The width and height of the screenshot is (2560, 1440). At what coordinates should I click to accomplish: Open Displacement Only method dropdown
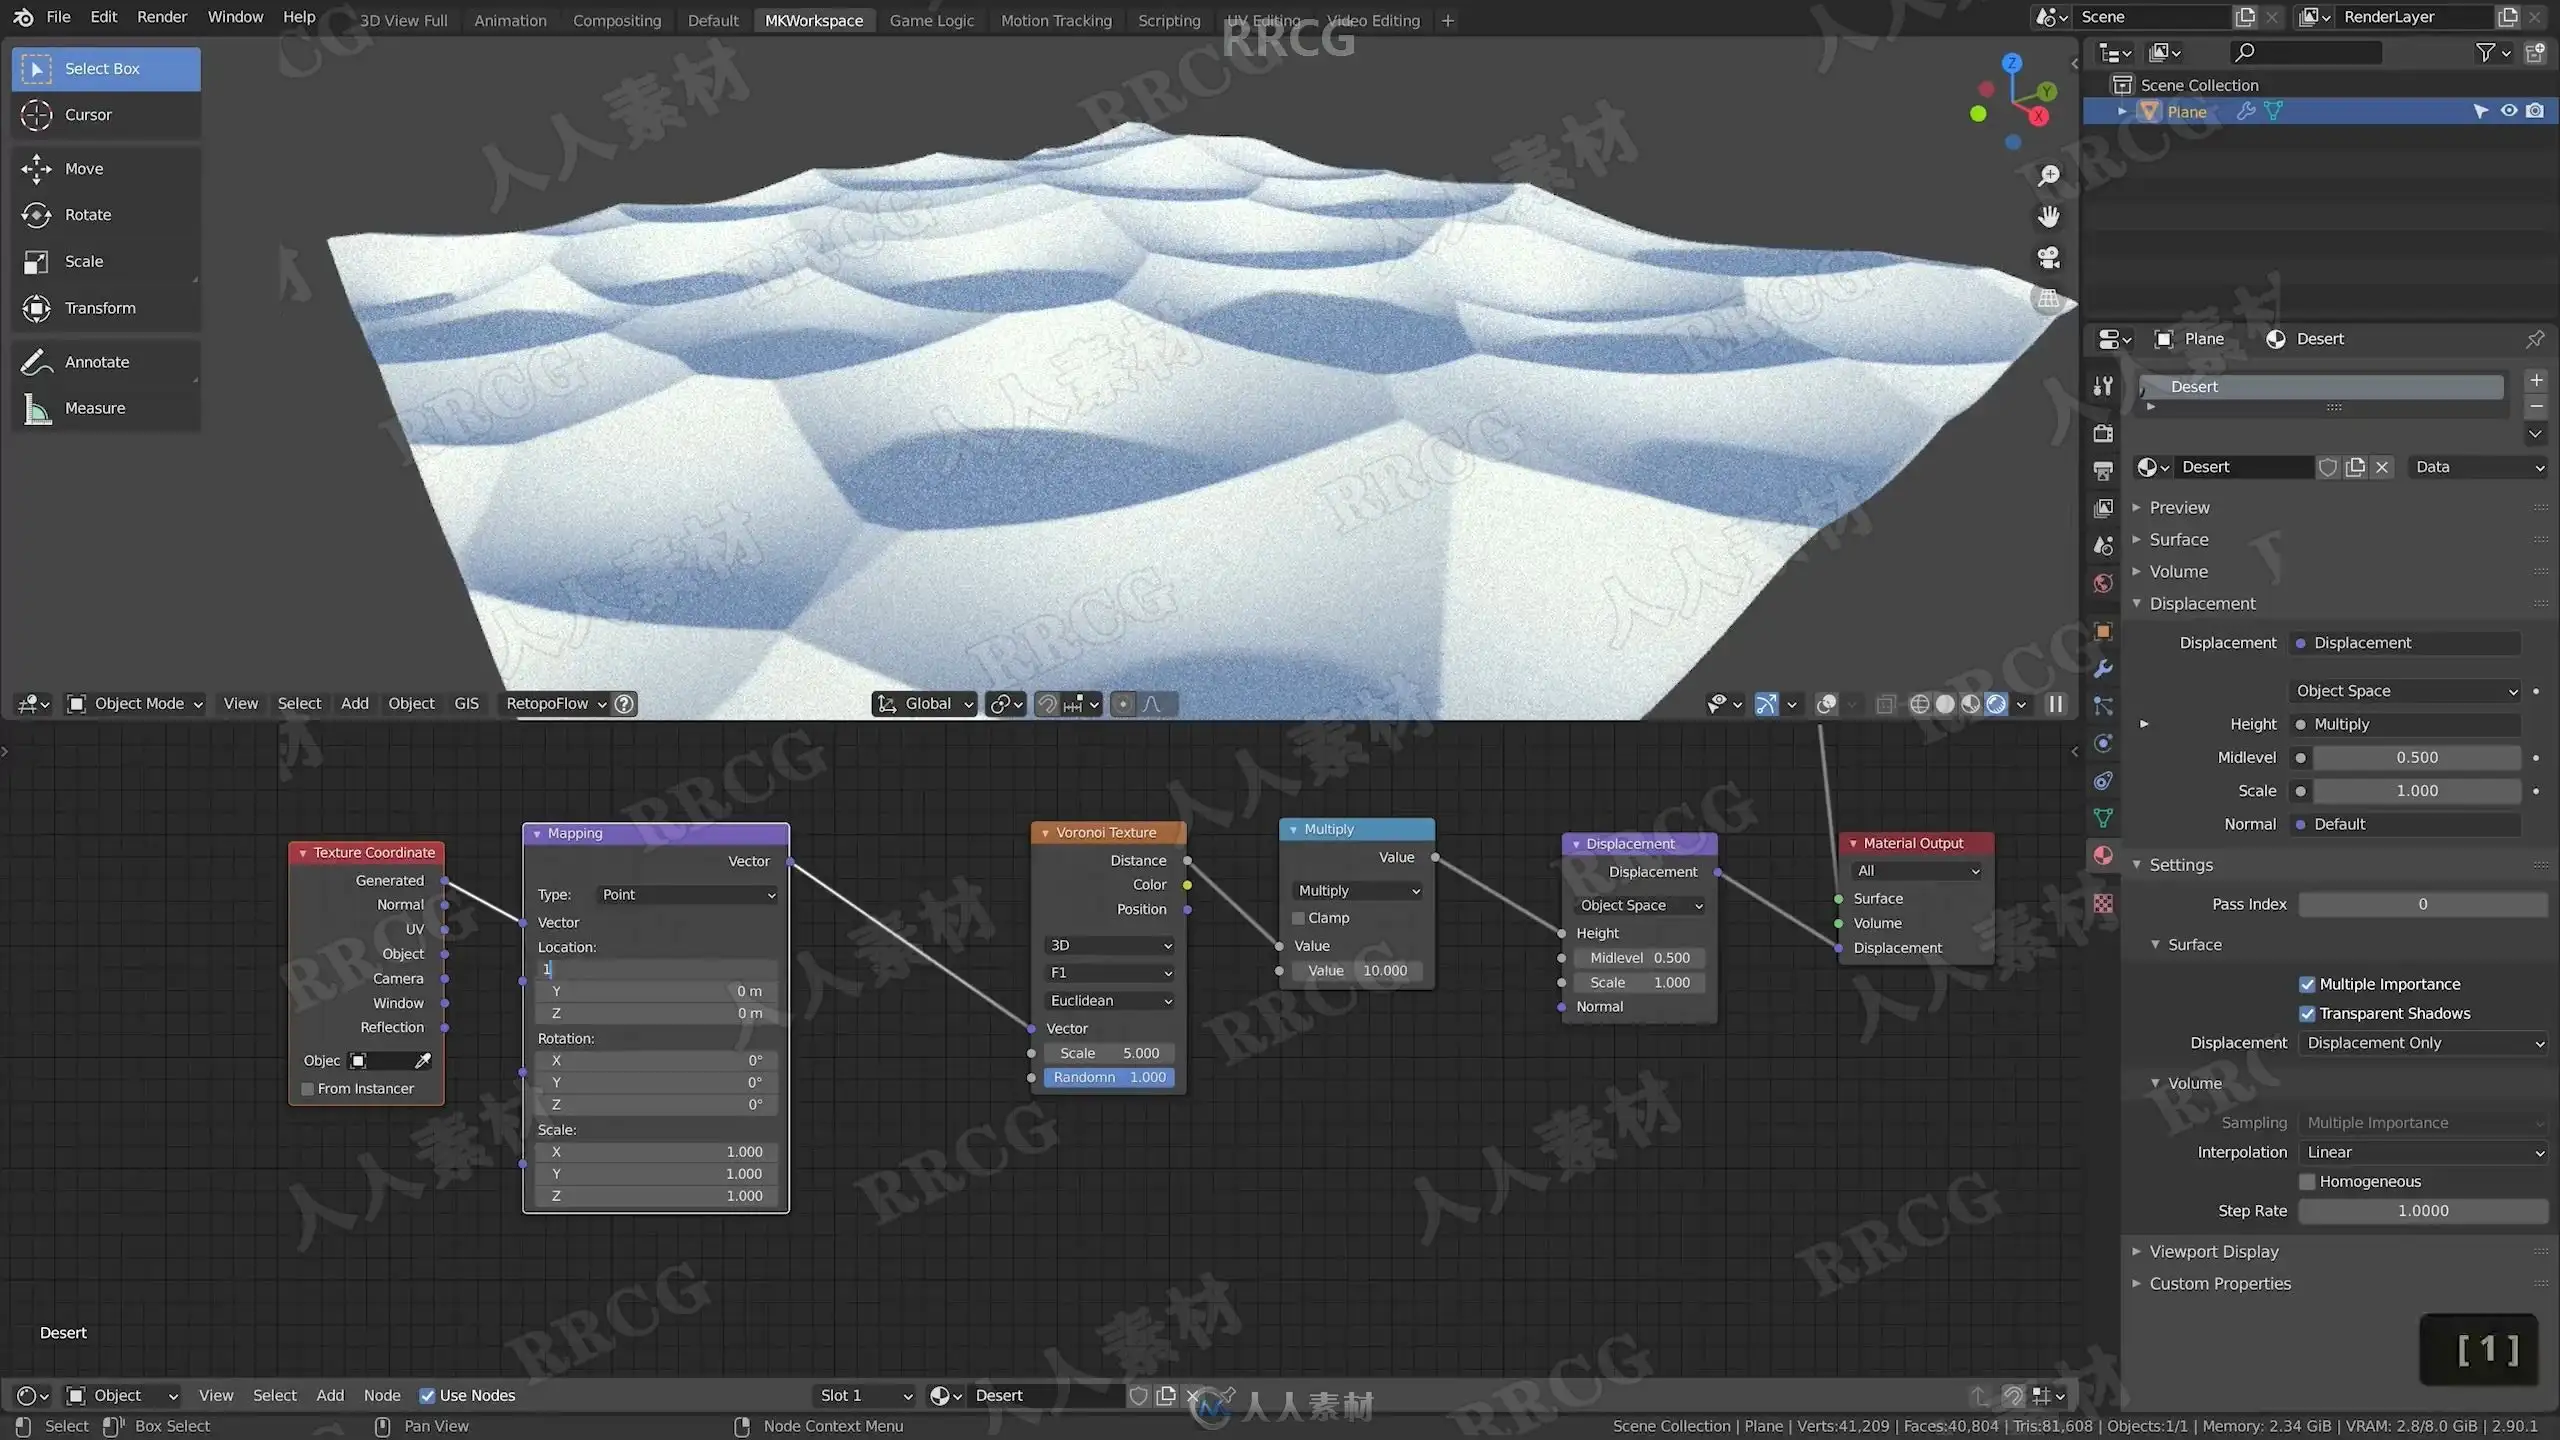2423,1042
